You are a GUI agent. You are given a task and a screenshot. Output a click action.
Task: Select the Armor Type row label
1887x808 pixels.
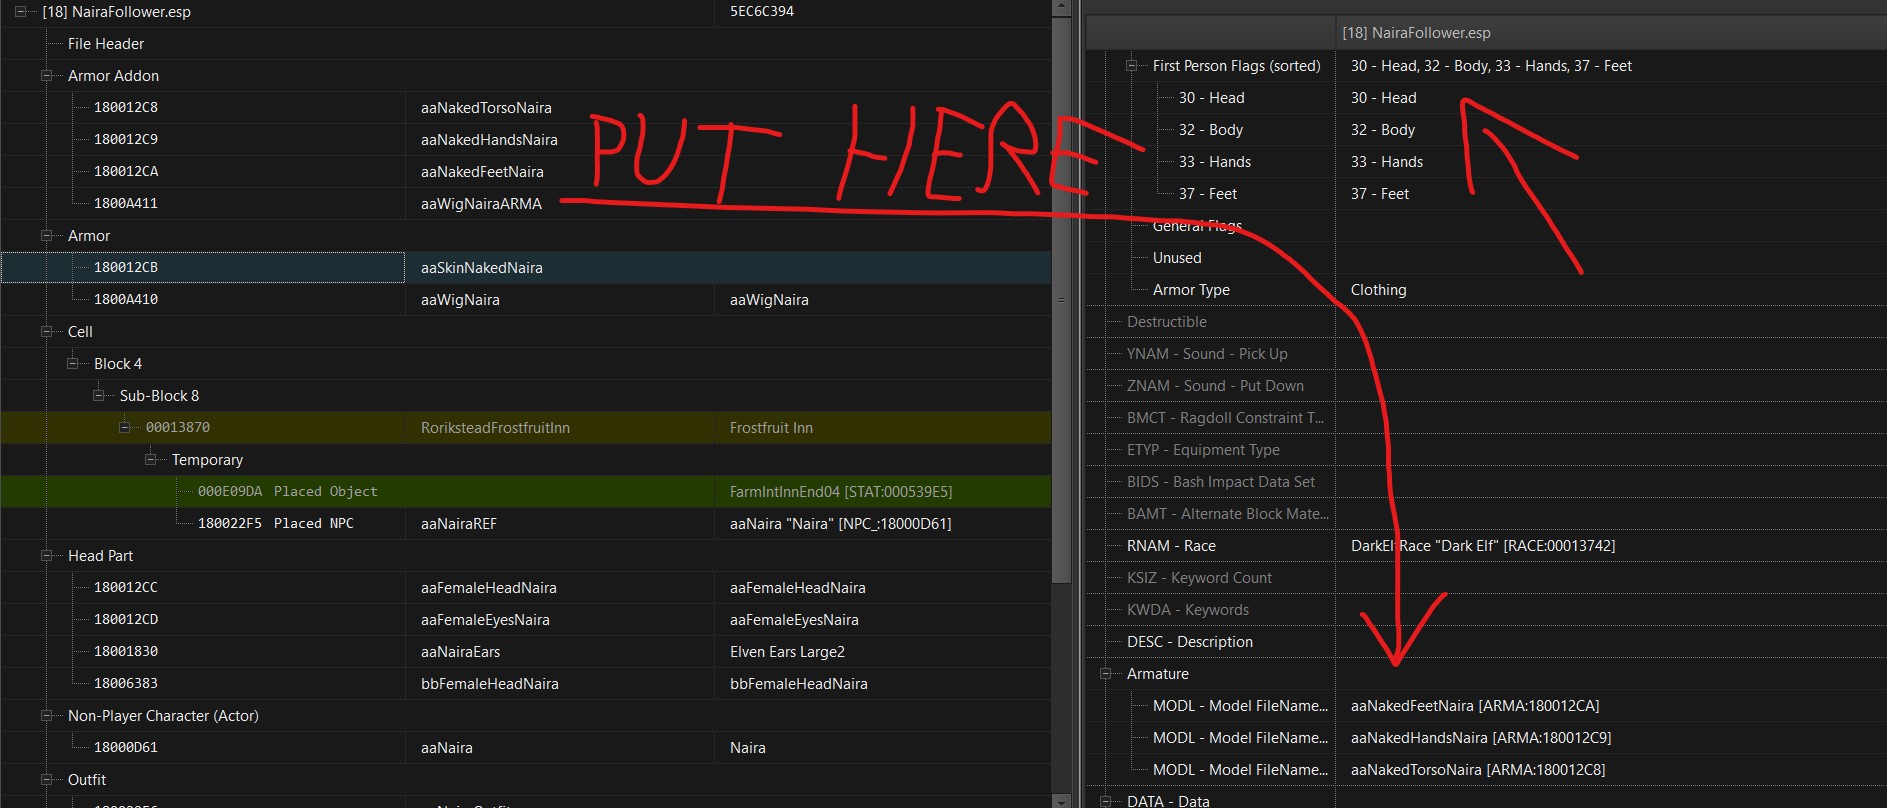[x=1191, y=290]
